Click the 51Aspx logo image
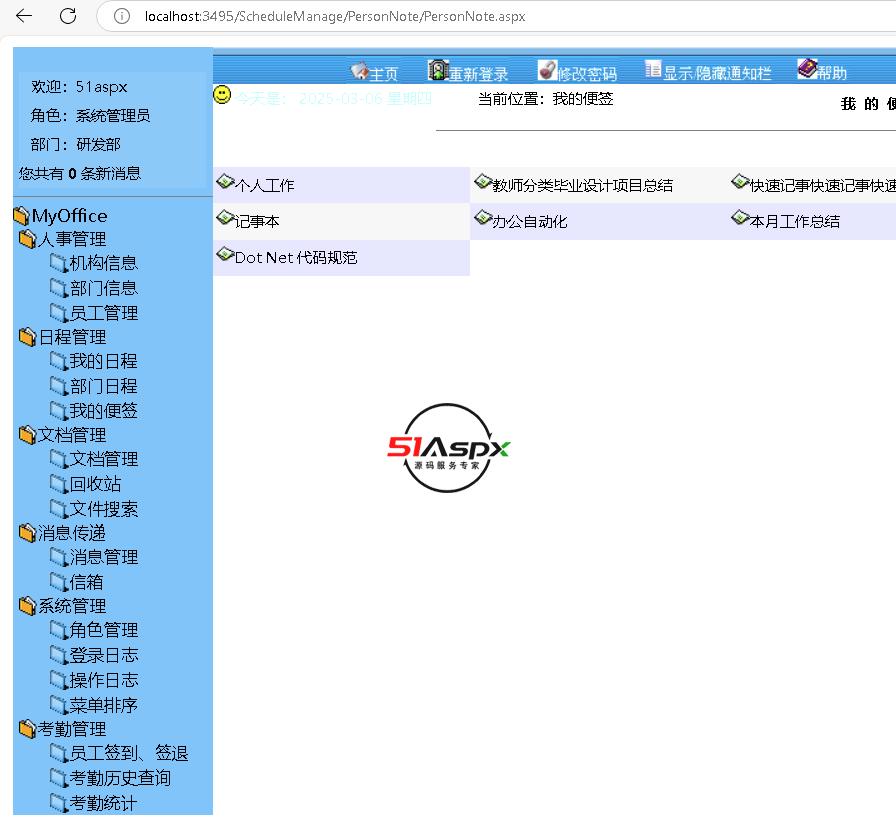This screenshot has width=896, height=825. tap(449, 448)
